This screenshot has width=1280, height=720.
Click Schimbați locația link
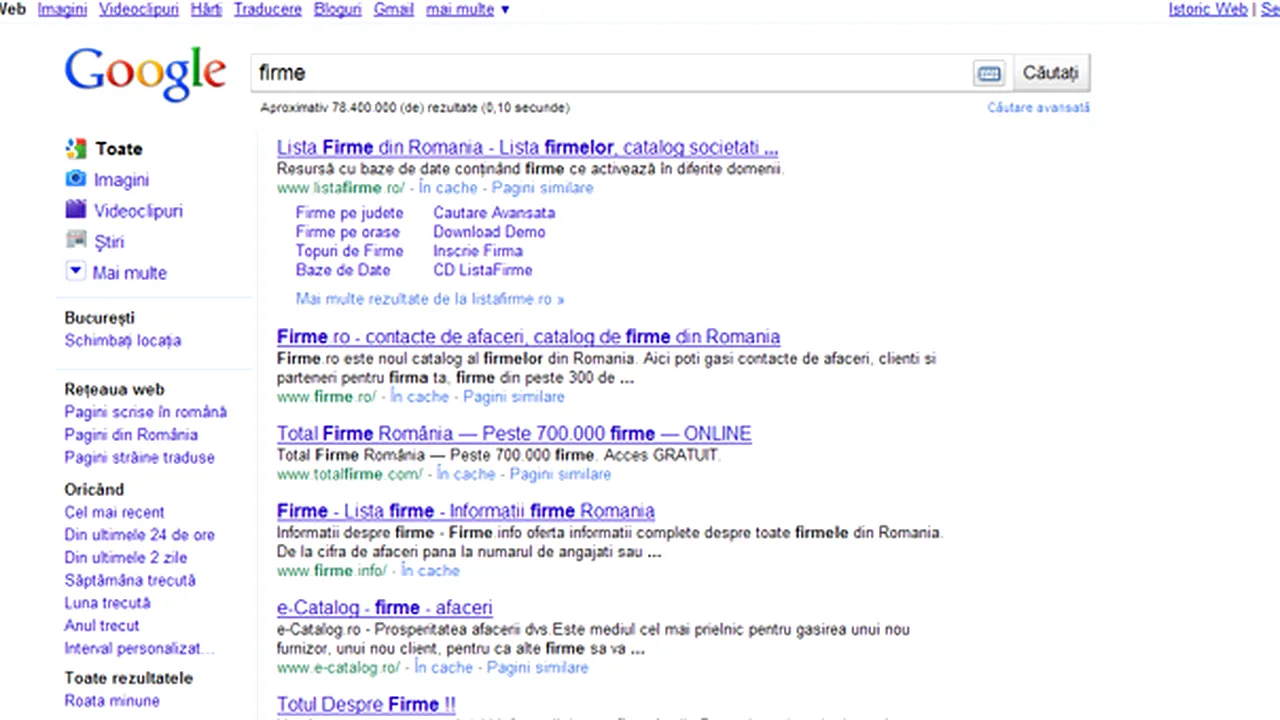click(x=123, y=341)
